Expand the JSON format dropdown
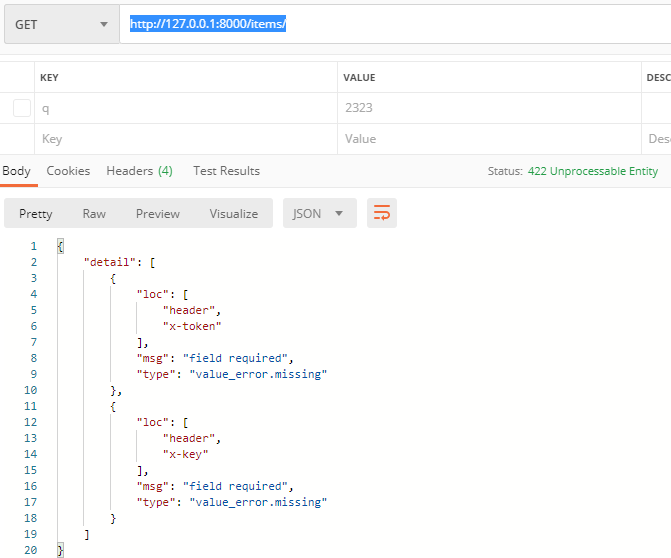Viewport: 671px width, 558px height. click(x=319, y=213)
